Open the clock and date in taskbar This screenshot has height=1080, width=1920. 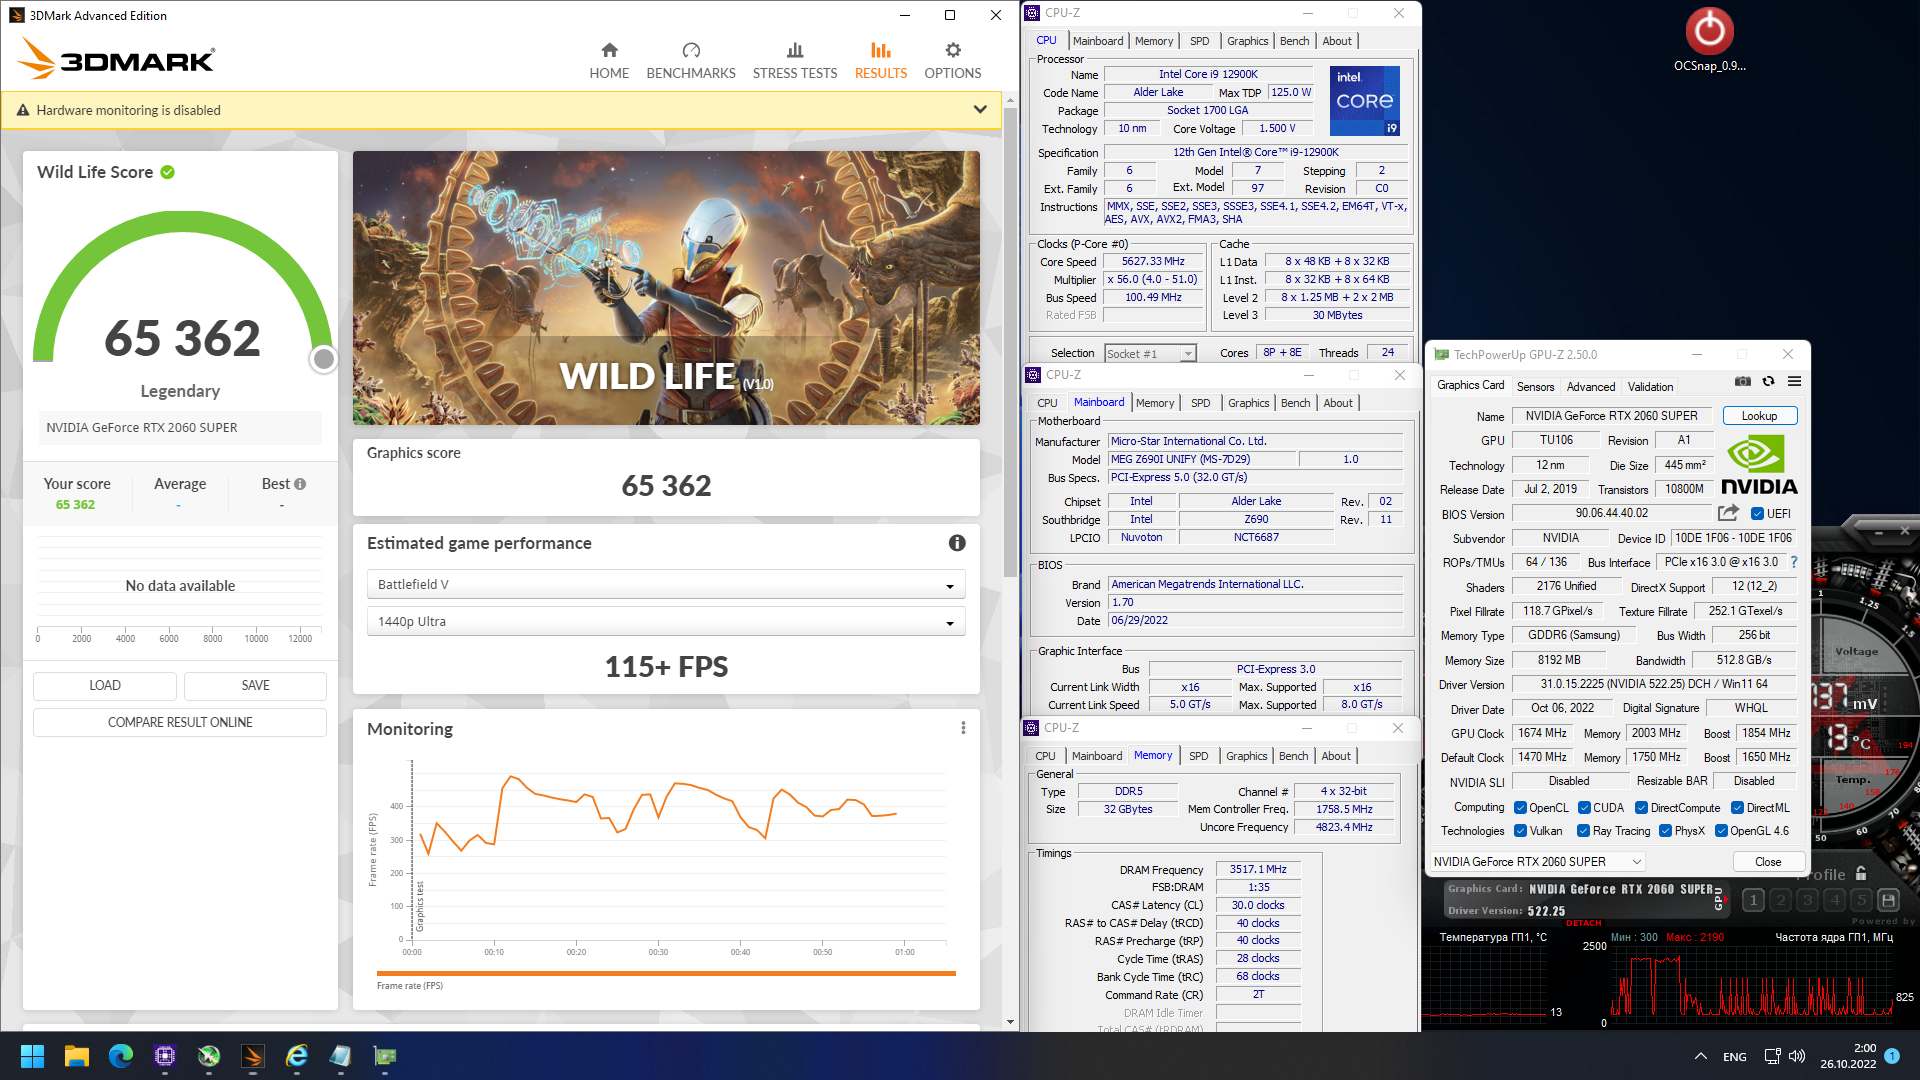coord(1849,1056)
